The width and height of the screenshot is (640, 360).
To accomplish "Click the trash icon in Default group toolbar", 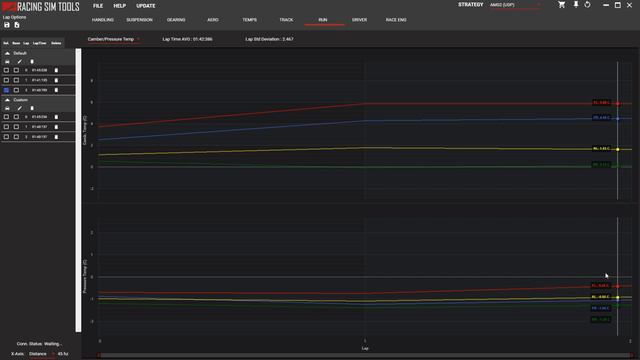I will coord(32,62).
